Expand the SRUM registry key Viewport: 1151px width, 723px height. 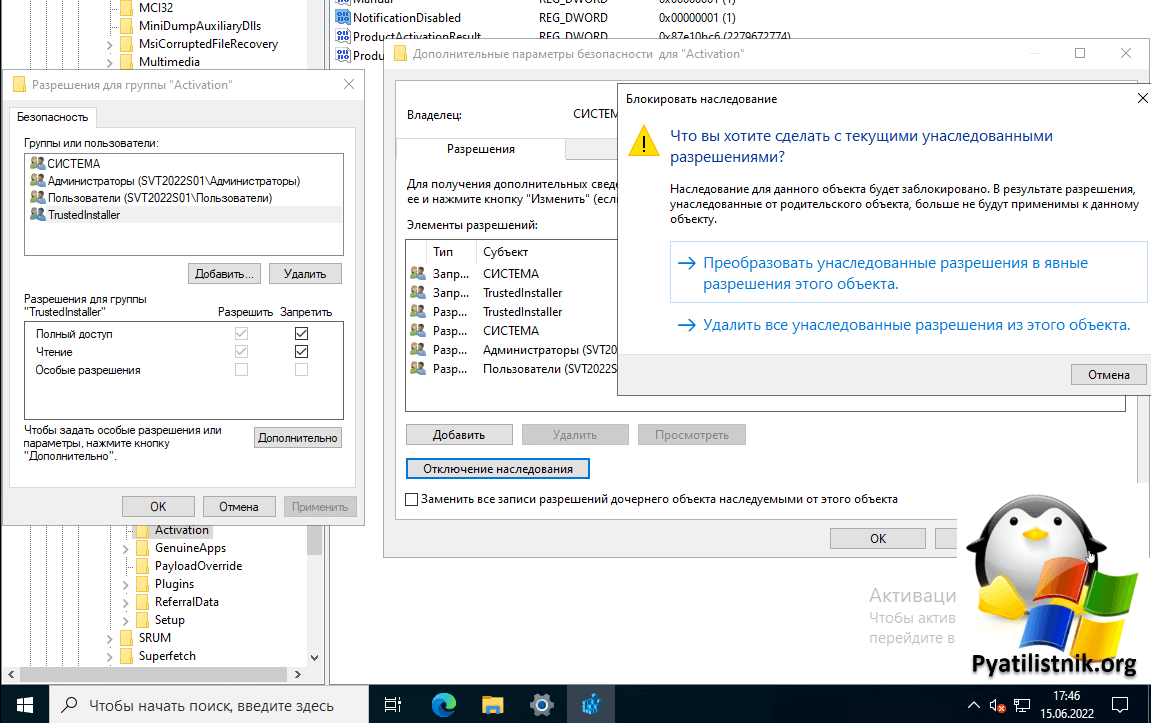(109, 638)
